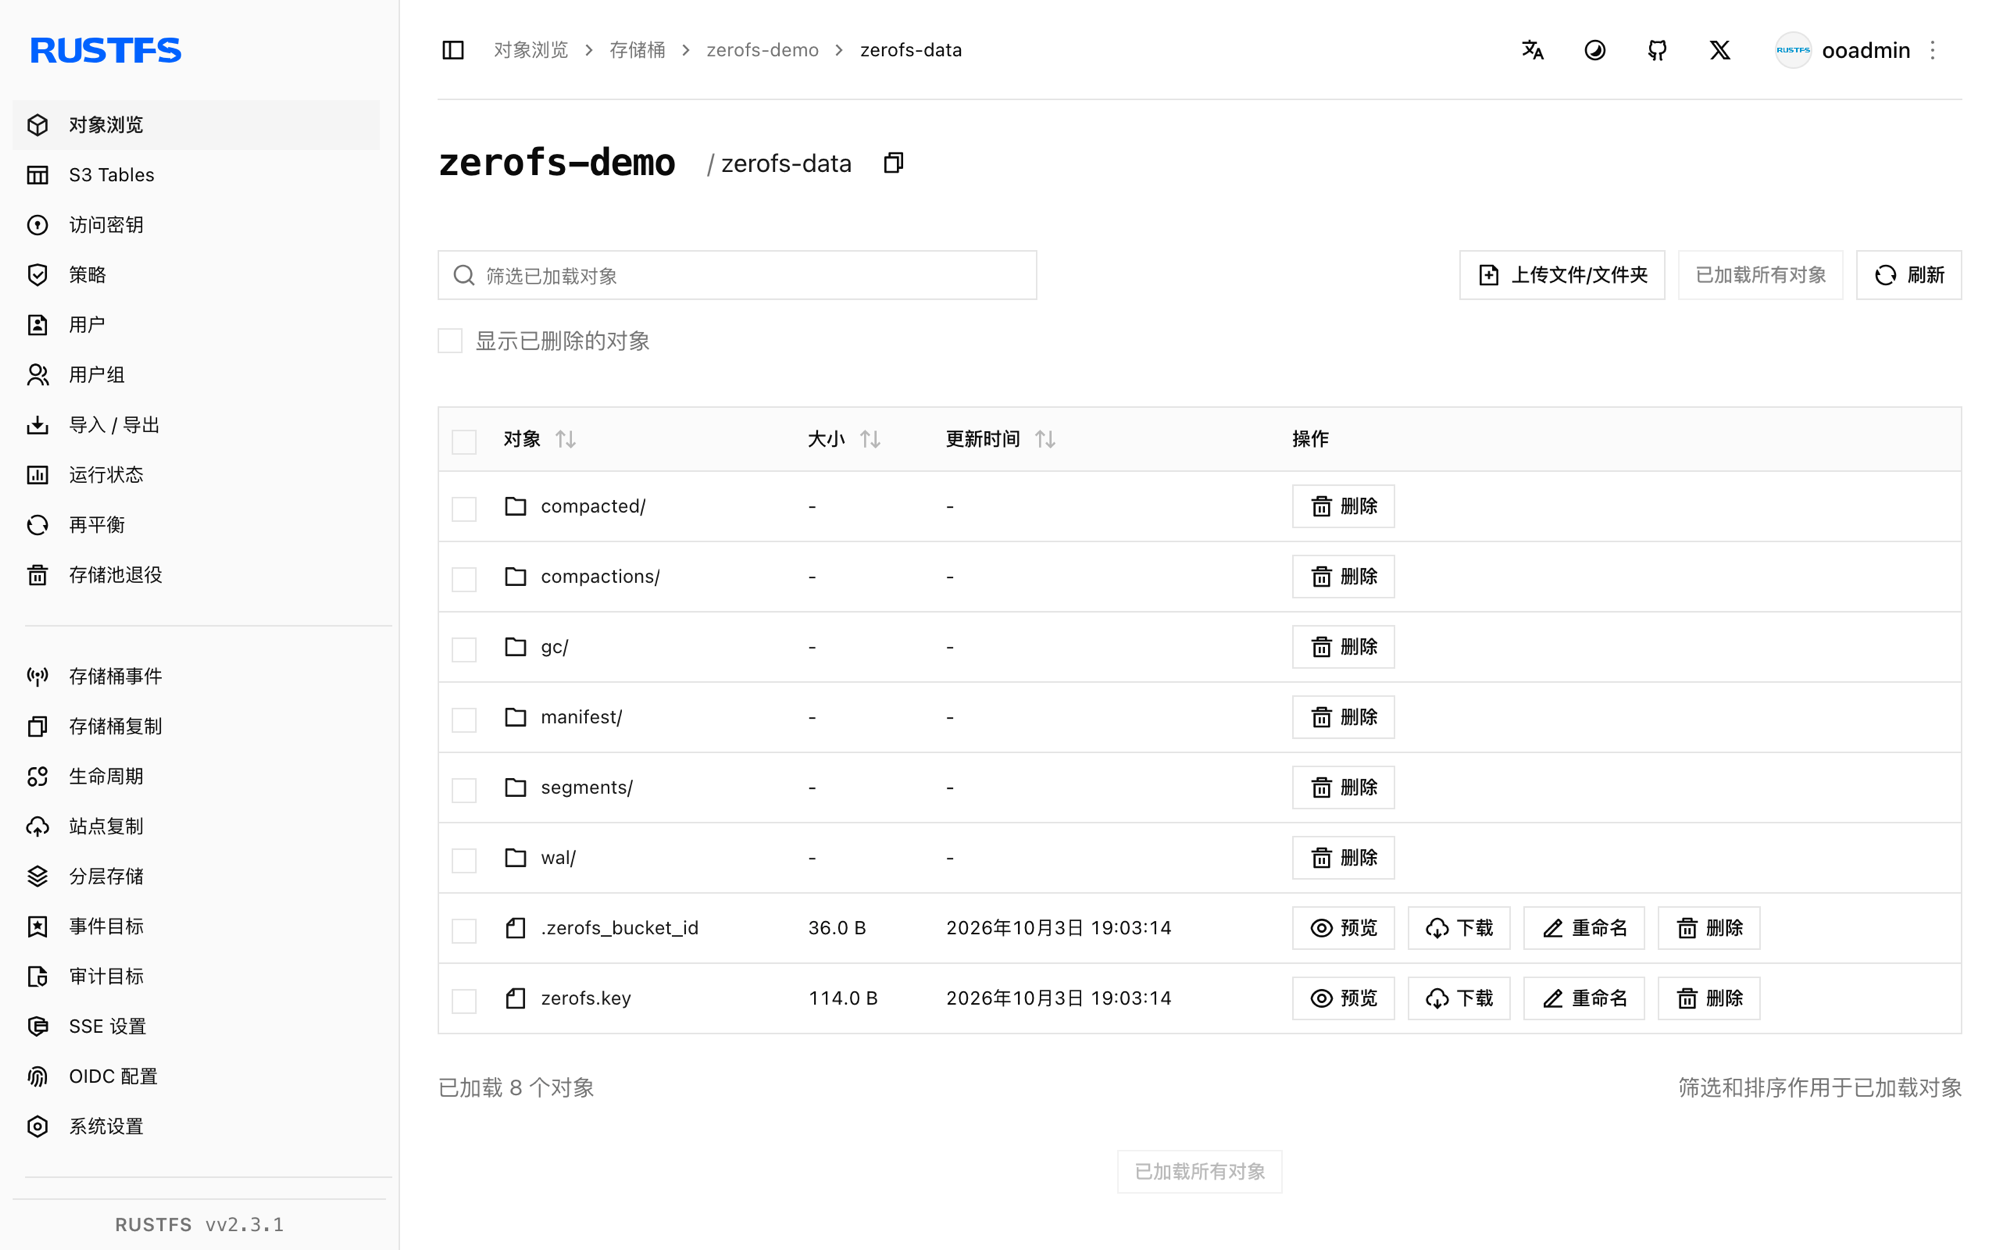Copy the zerofs-data path icon
The width and height of the screenshot is (2000, 1250).
tap(893, 163)
